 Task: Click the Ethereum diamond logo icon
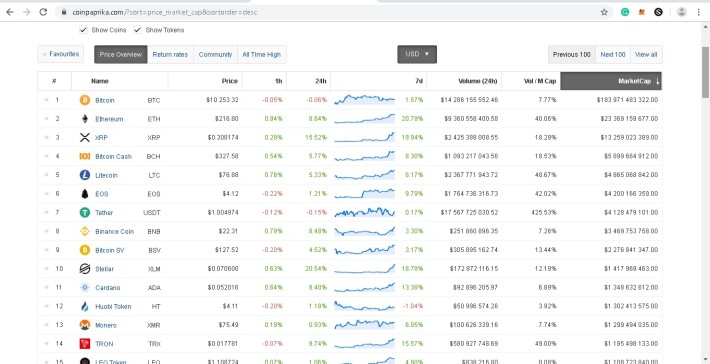click(85, 119)
